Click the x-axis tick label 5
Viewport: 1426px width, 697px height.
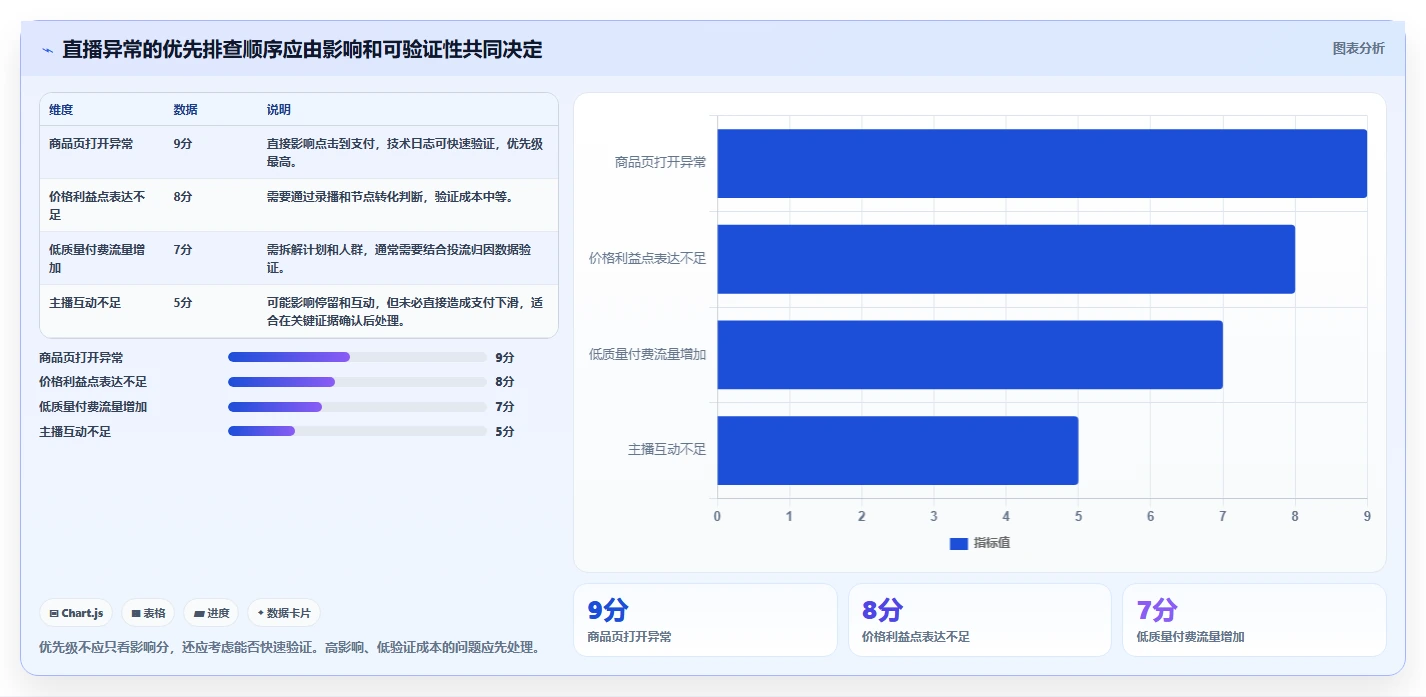click(x=1078, y=516)
